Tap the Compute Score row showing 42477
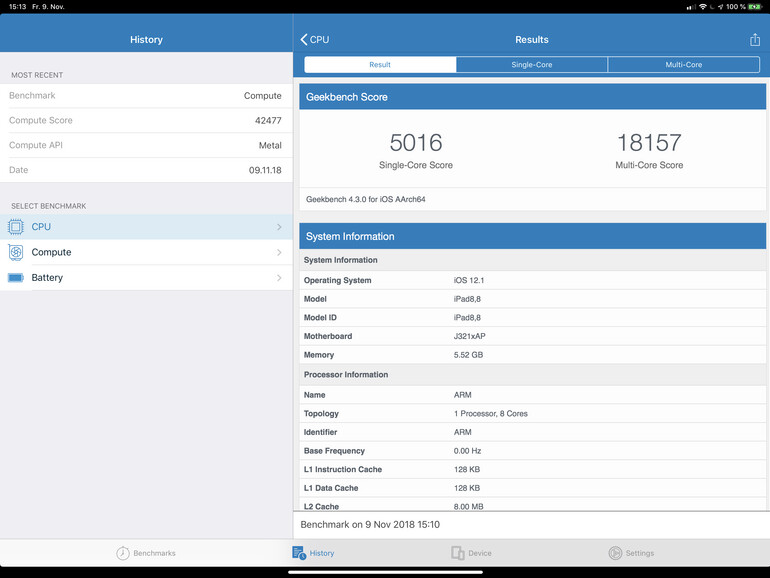The height and width of the screenshot is (578, 770). pyautogui.click(x=146, y=121)
